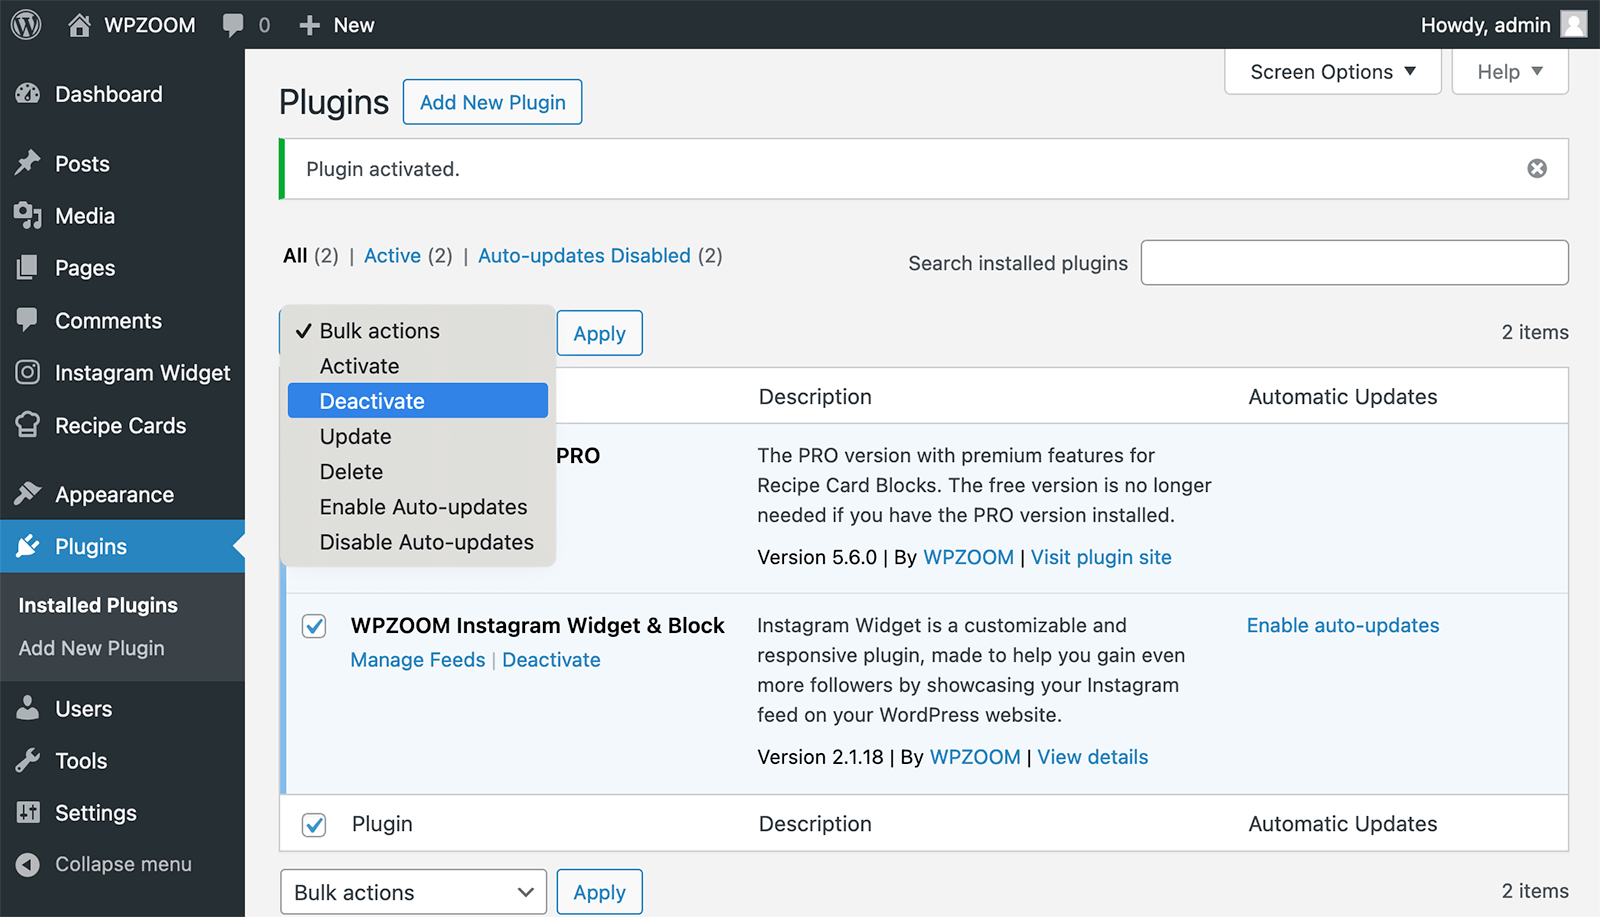Viewport: 1600px width, 917px height.
Task: Click Add New Plugin button
Action: (493, 102)
